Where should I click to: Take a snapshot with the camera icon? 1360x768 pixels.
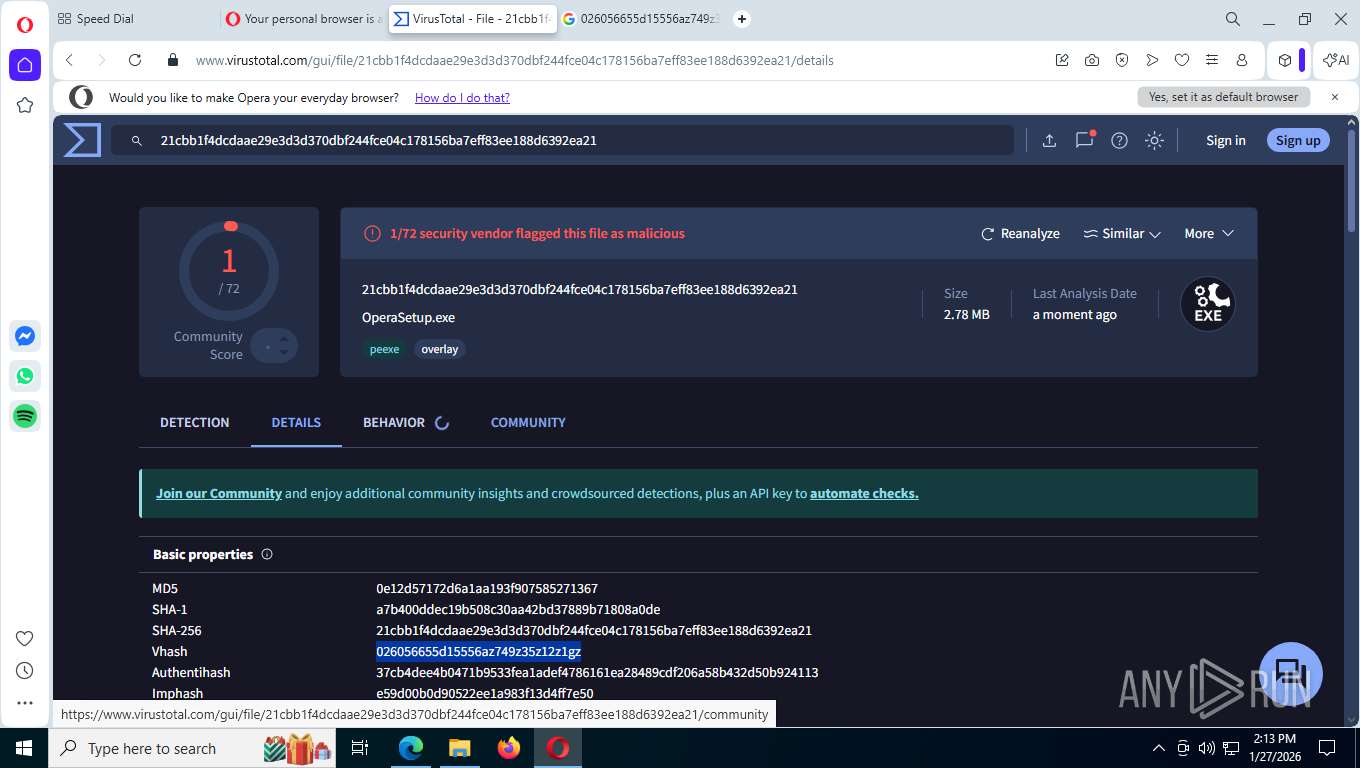(x=1092, y=60)
